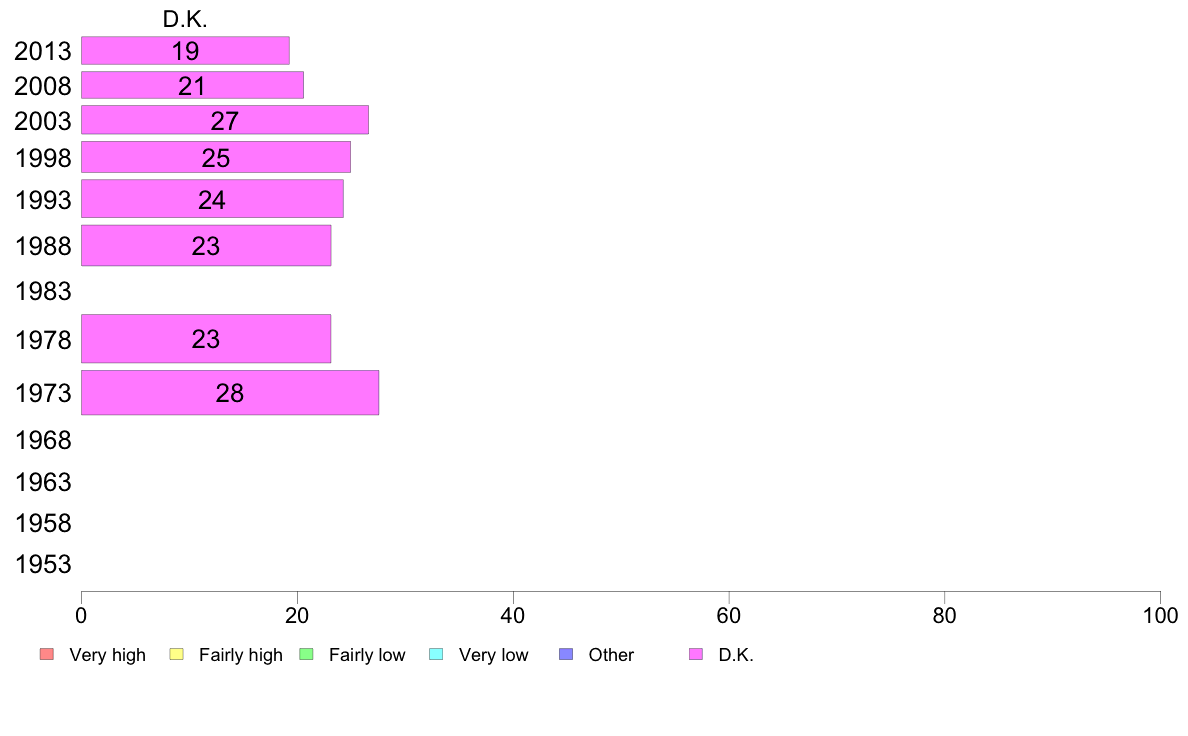Click the Fairly low green legend swatch
Viewport: 1188px width, 736px height.
point(306,654)
